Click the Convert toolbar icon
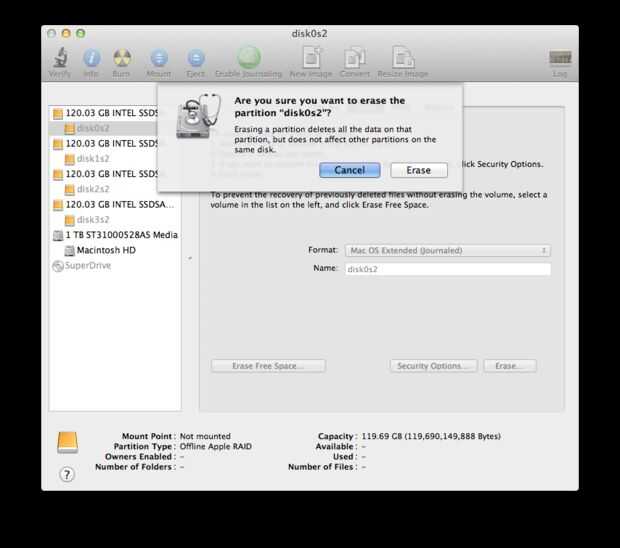The image size is (620, 548). click(x=355, y=58)
